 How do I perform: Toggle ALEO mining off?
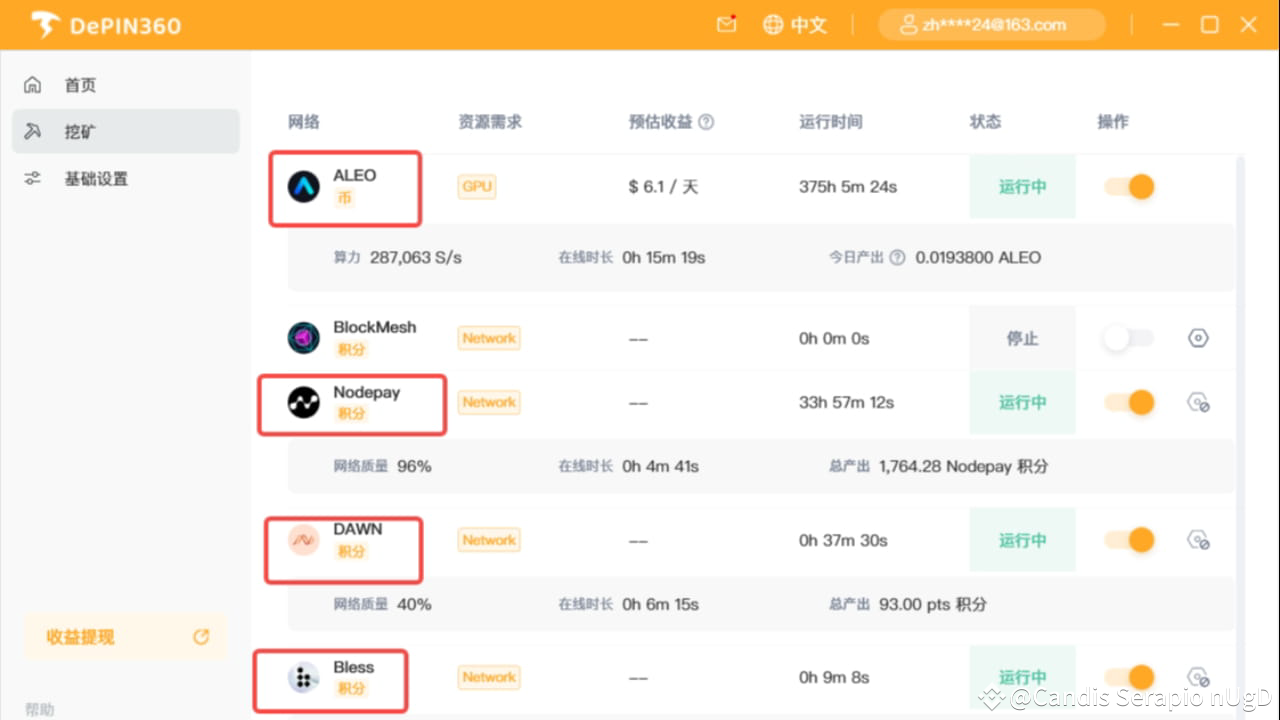pyautogui.click(x=1129, y=186)
